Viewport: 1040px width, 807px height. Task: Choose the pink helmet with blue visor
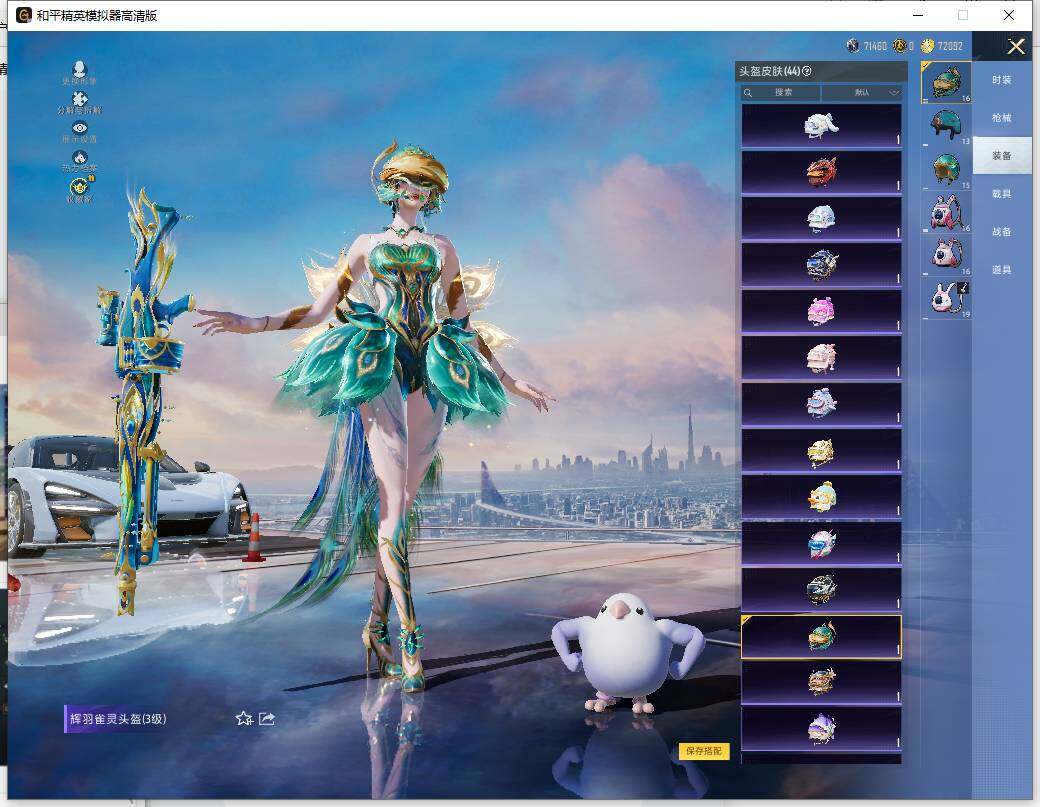click(x=821, y=543)
